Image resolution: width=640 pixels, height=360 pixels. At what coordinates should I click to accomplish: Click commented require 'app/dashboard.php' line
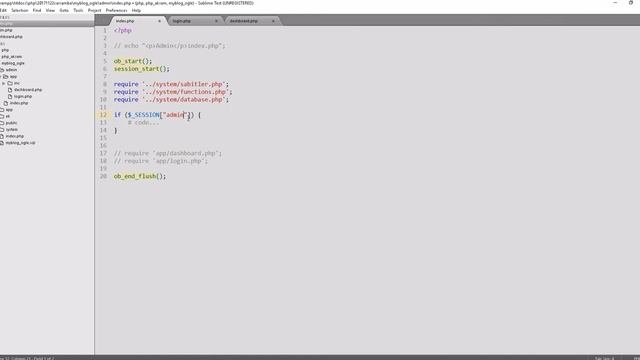(168, 153)
